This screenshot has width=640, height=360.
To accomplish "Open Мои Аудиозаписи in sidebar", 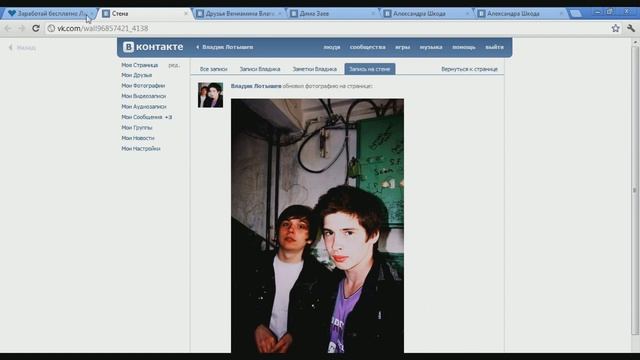I will (144, 107).
